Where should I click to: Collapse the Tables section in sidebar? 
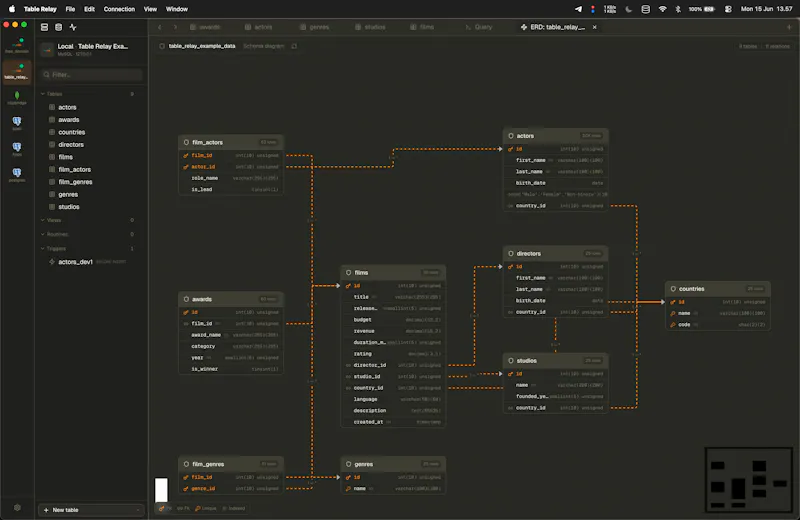point(43,94)
